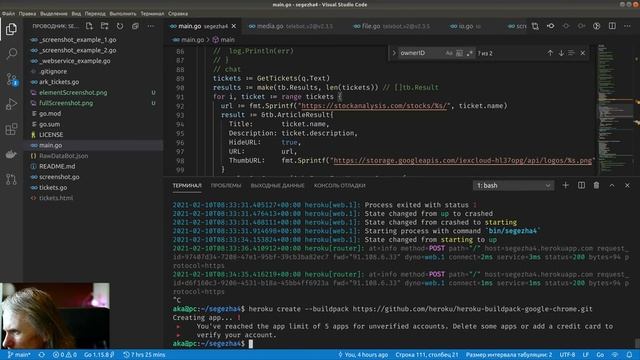Switch to КОНСОЛЬ ОТЛАДКИ panel tab
The image size is (640, 360).
(340, 185)
